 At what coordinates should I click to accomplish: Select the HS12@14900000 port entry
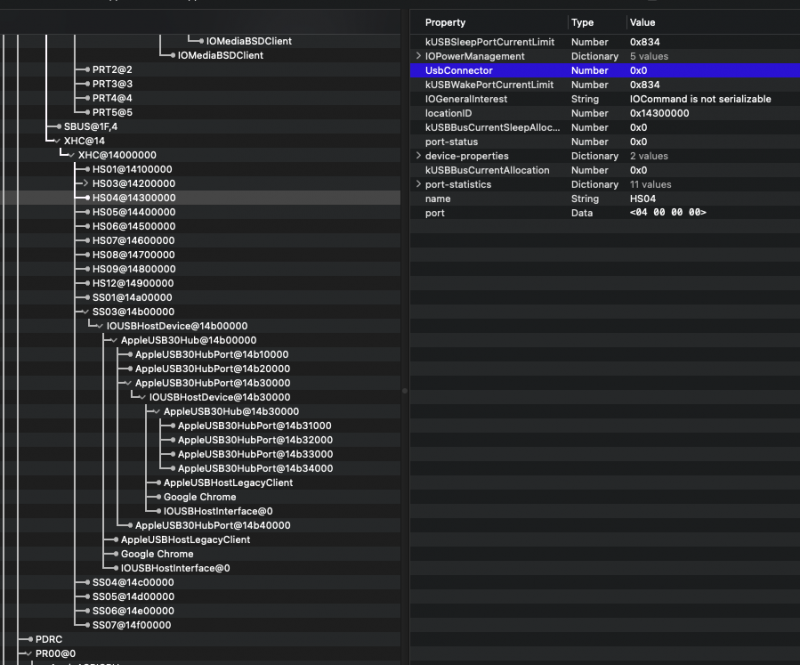pyautogui.click(x=133, y=283)
